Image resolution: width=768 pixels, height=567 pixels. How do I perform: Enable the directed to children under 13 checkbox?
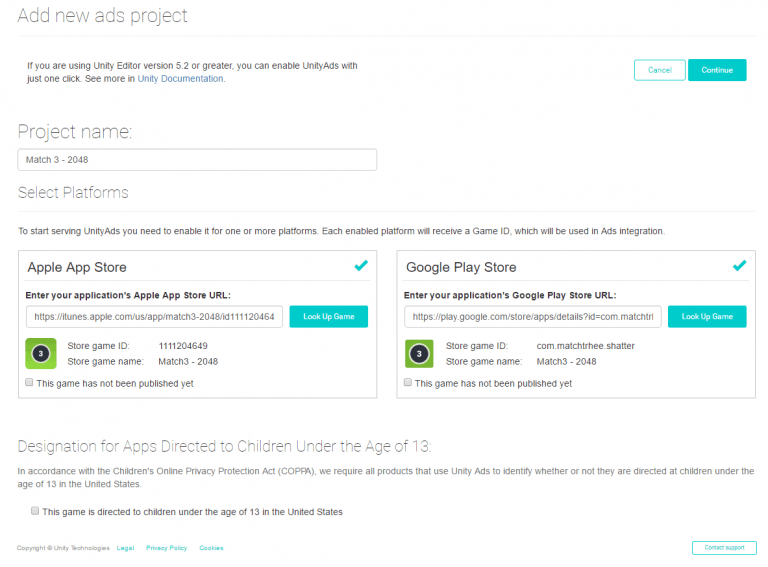pyautogui.click(x=35, y=511)
